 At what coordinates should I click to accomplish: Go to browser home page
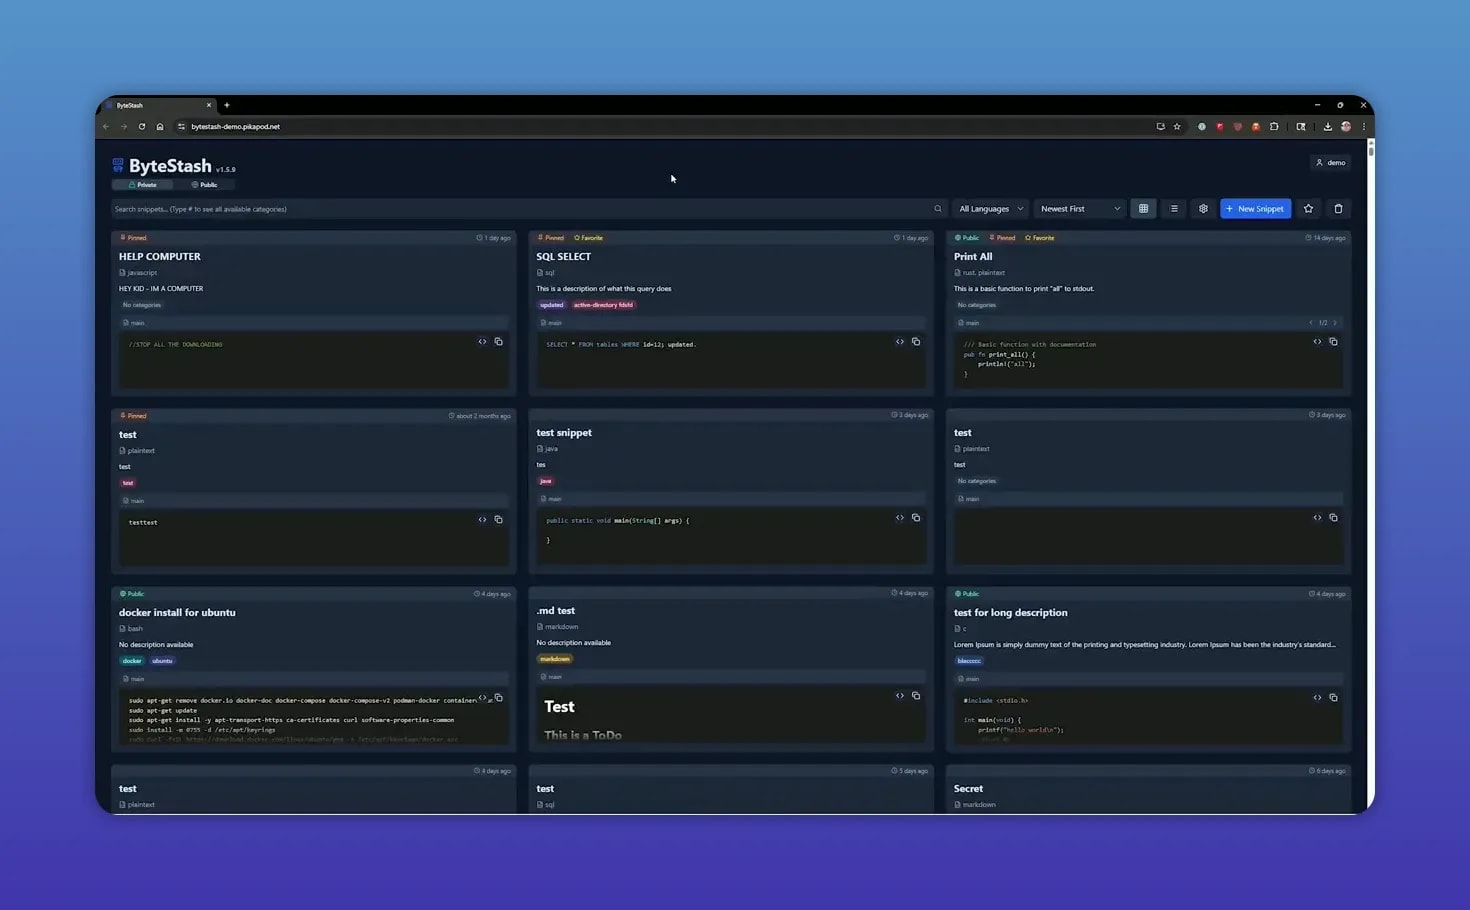[160, 127]
